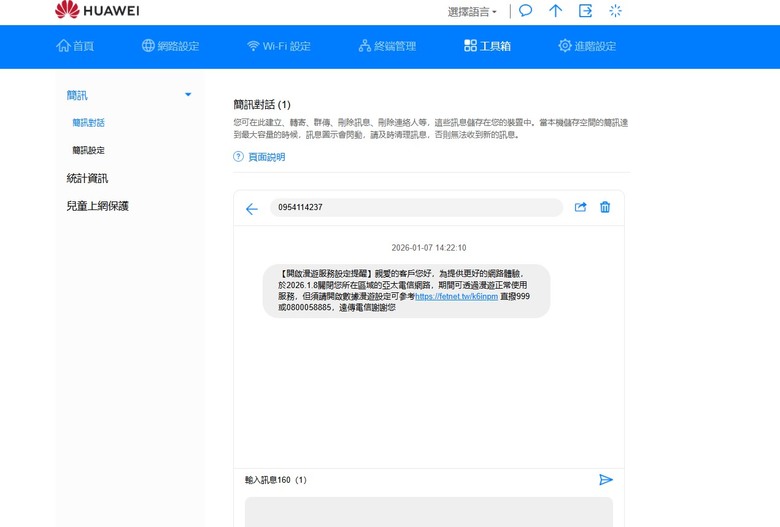
Task: Open 兒童上網保護 in the sidebar
Action: [98, 206]
